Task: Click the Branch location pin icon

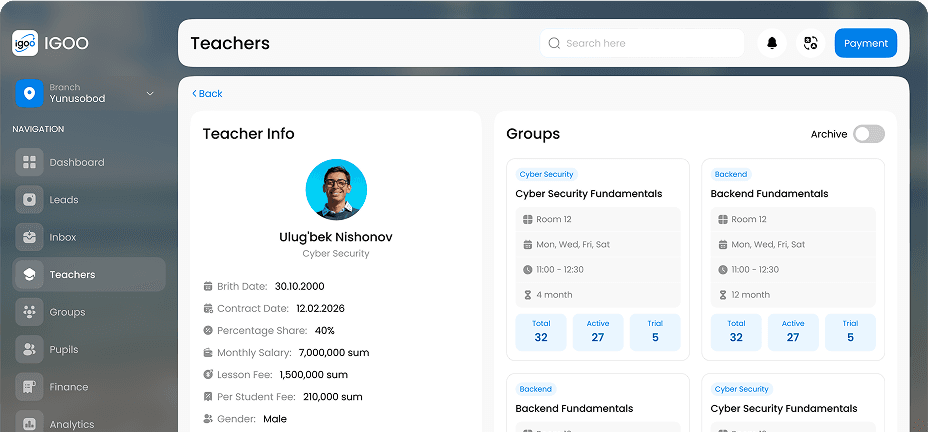Action: tap(29, 94)
